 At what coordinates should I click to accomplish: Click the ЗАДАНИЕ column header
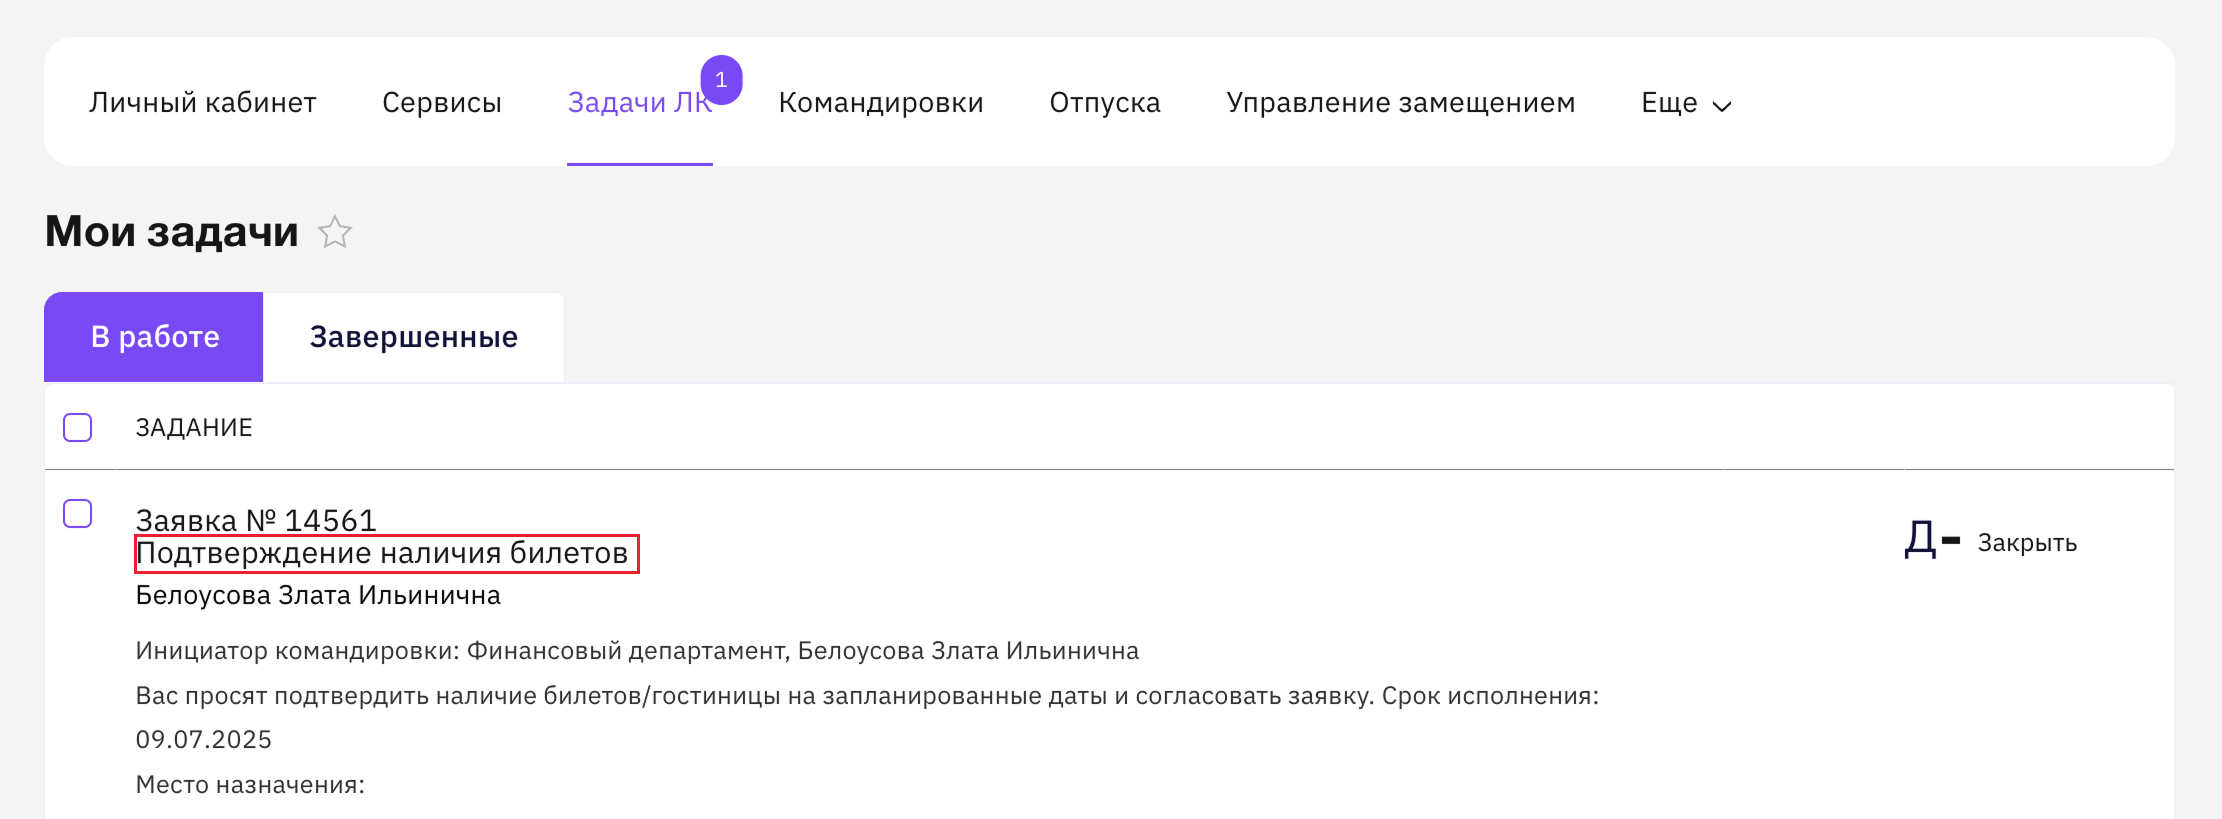point(194,428)
